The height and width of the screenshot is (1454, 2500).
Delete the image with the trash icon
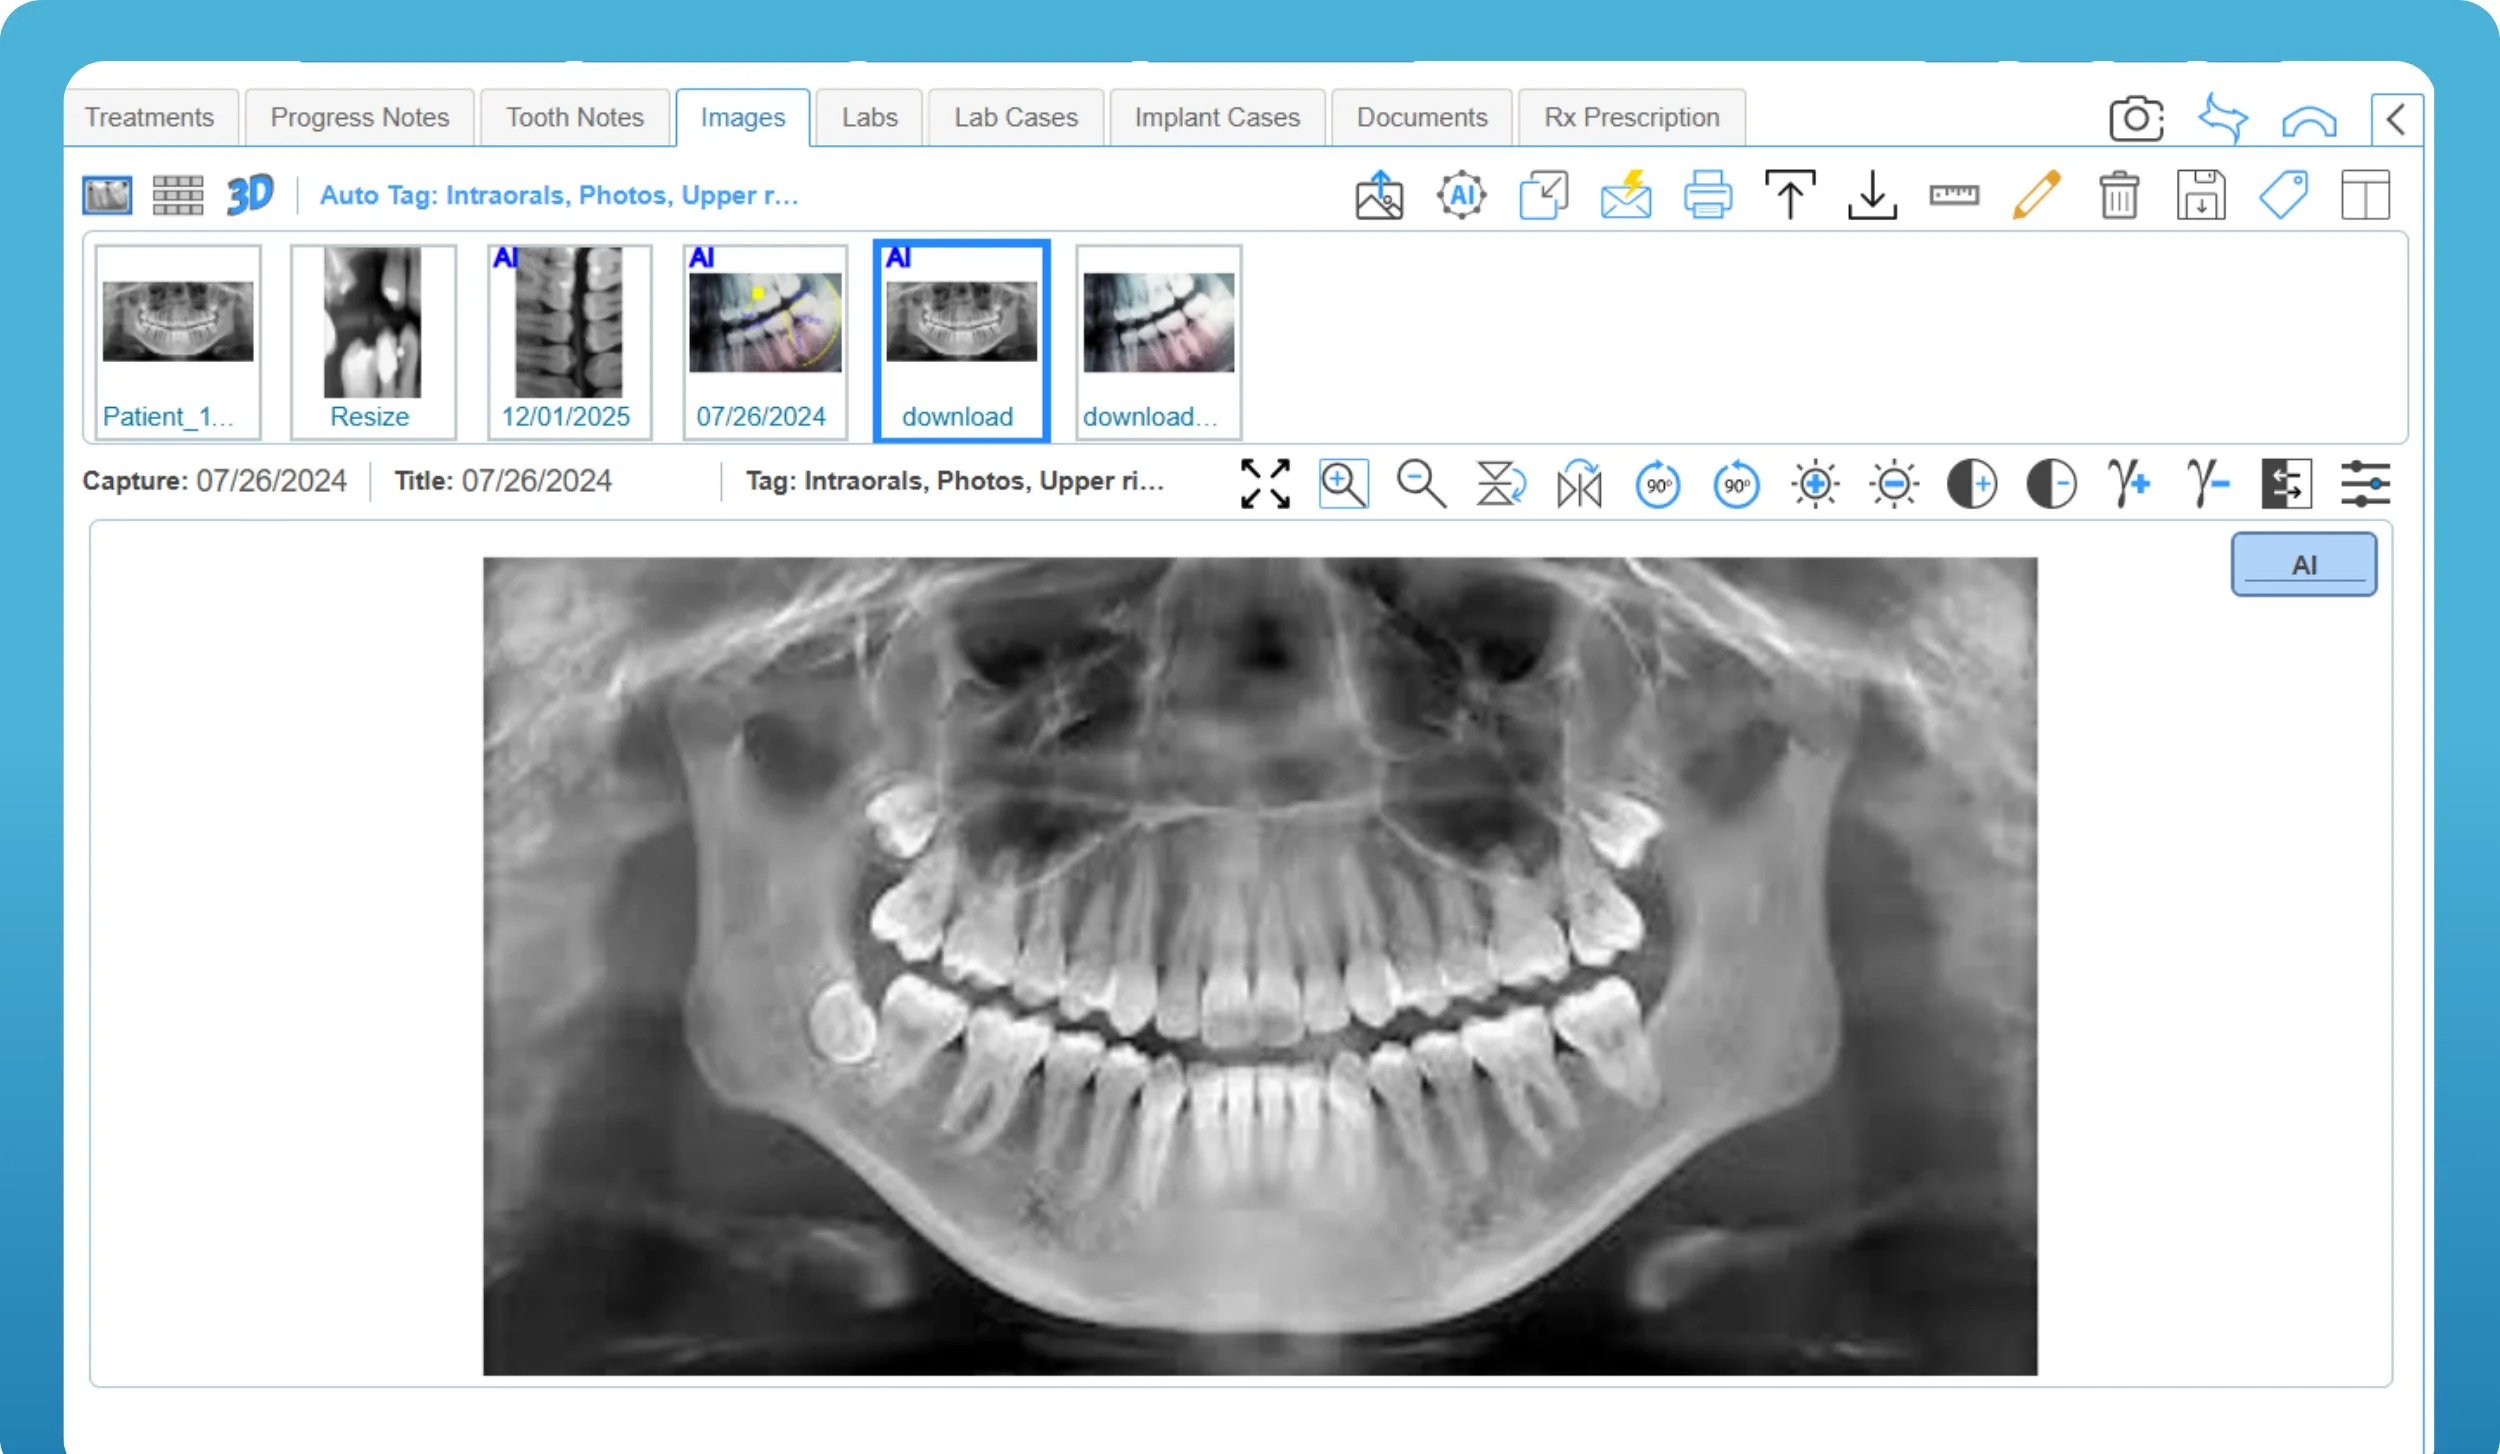pos(2118,195)
